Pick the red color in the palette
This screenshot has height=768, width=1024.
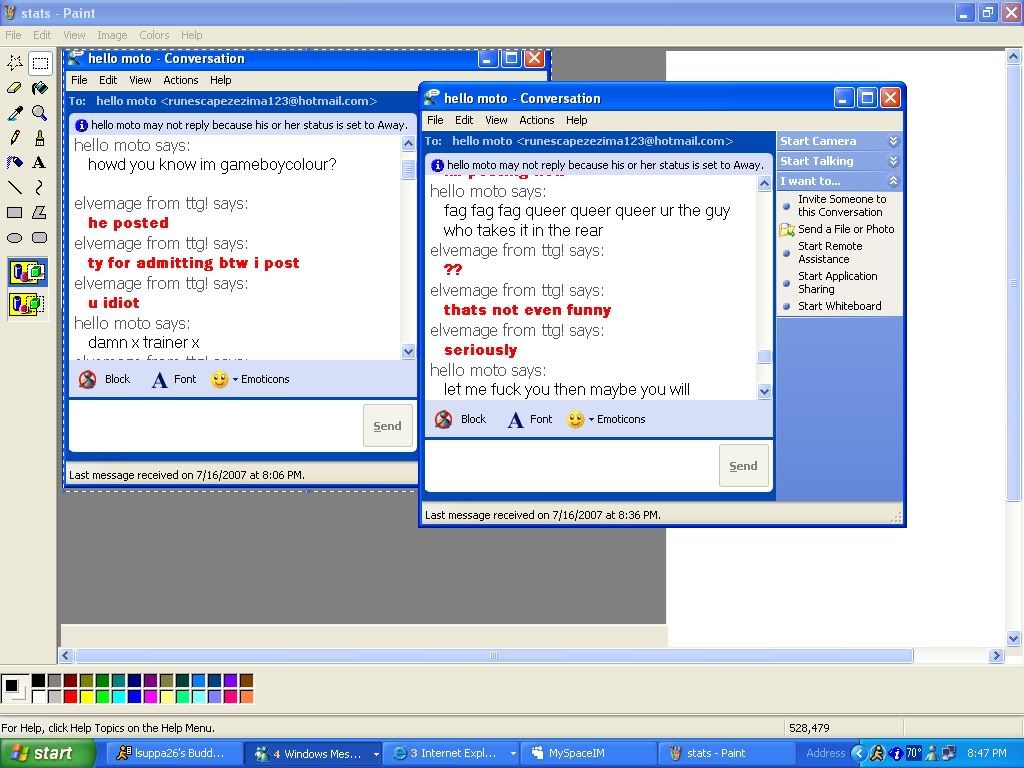click(70, 696)
